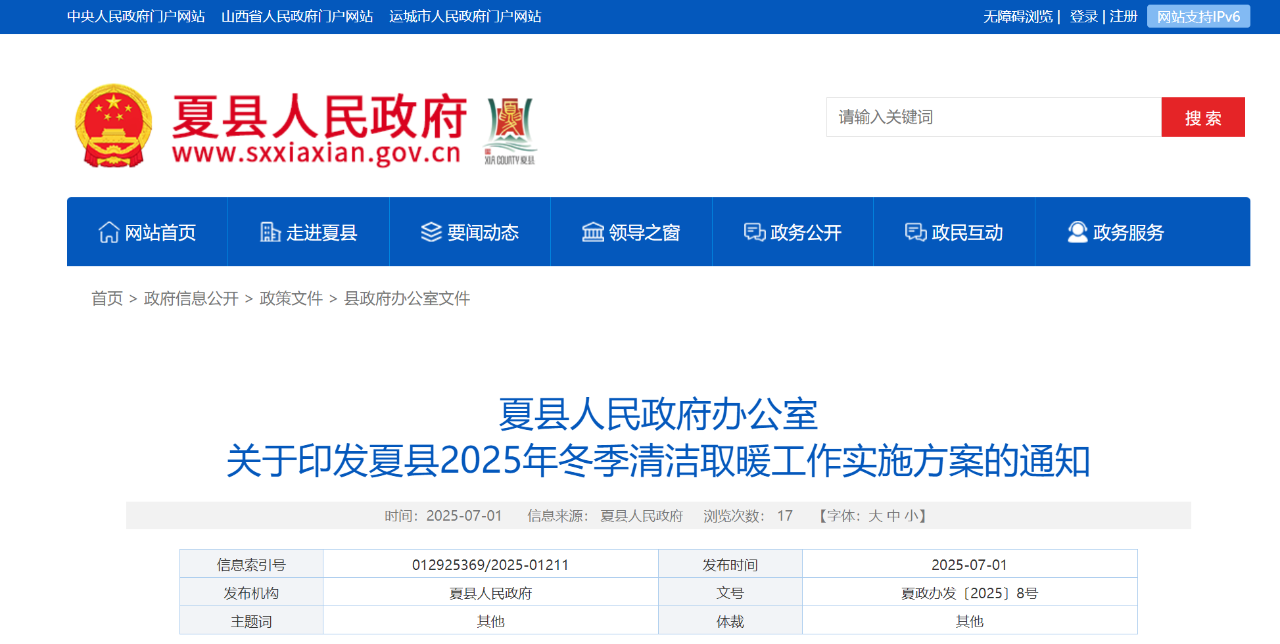This screenshot has height=644, width=1280.
Task: Click article title line 夏县人民政府办公室
Action: pos(658,414)
